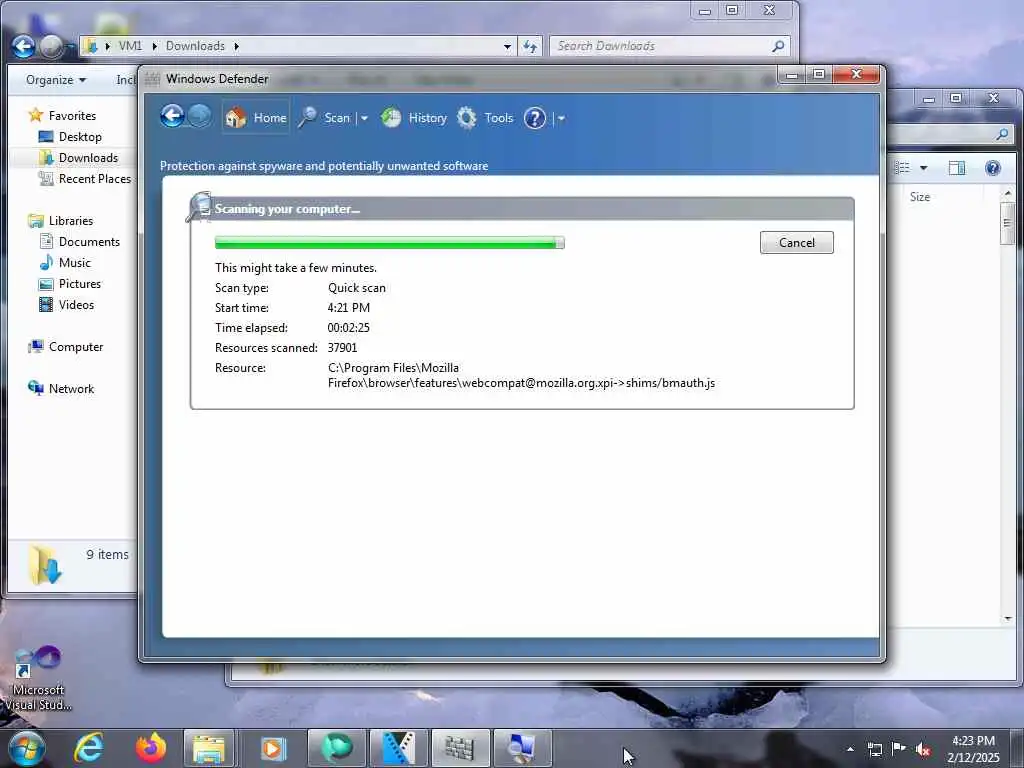1024x768 pixels.
Task: Expand the help options dropdown arrow
Action: 561,118
